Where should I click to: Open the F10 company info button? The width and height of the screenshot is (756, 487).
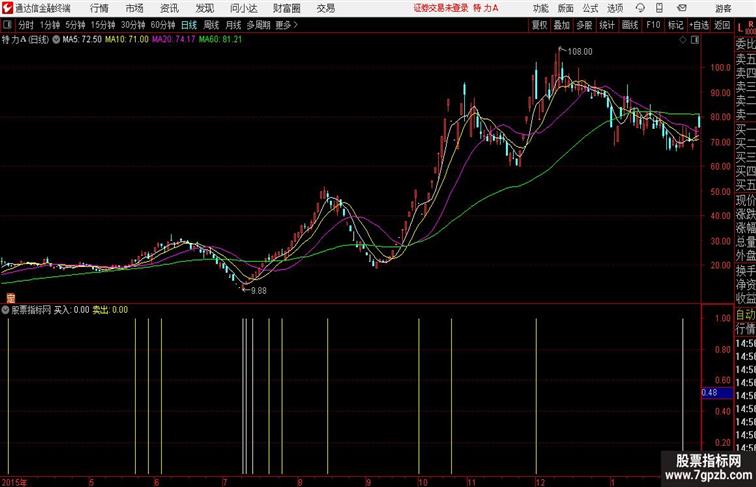point(653,25)
